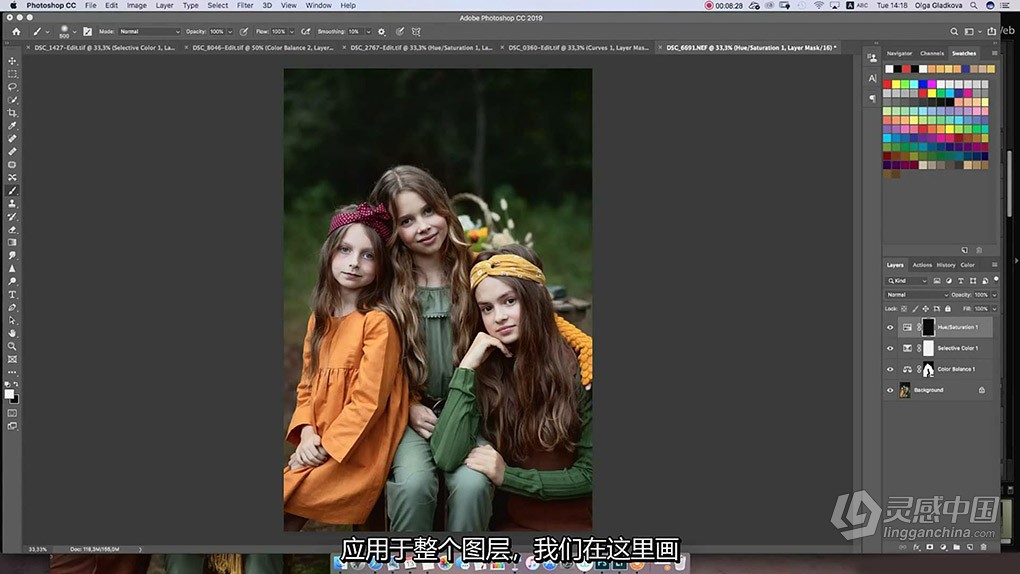Select the Gradient tool

[12, 243]
